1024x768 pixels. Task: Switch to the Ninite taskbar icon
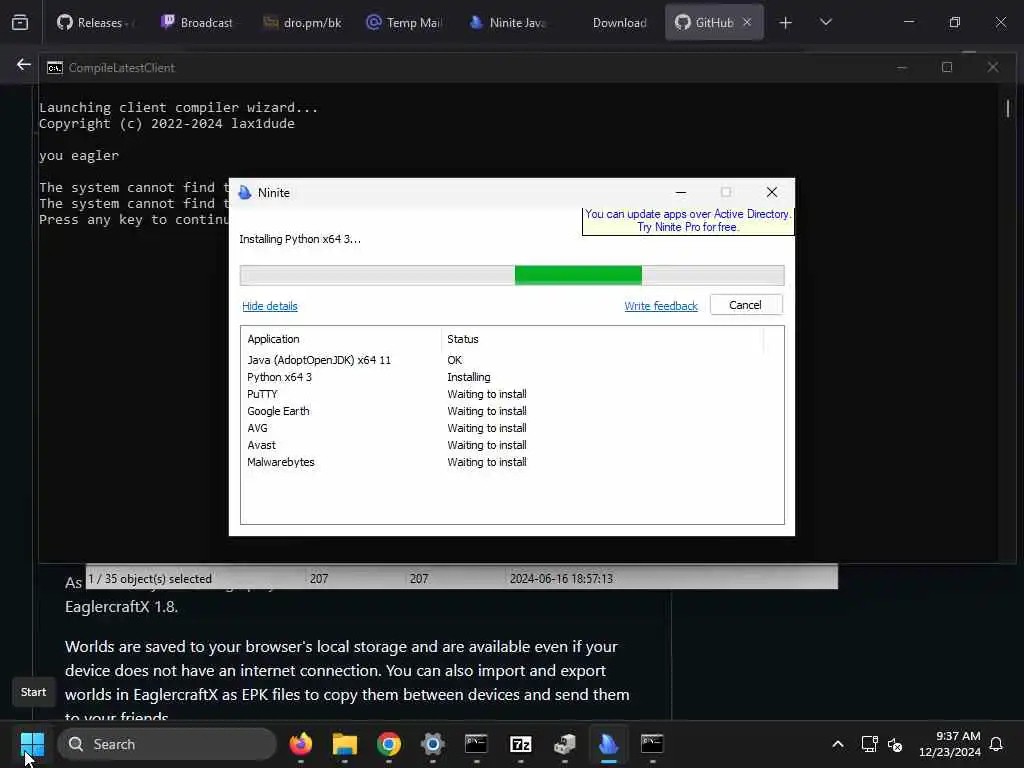609,744
